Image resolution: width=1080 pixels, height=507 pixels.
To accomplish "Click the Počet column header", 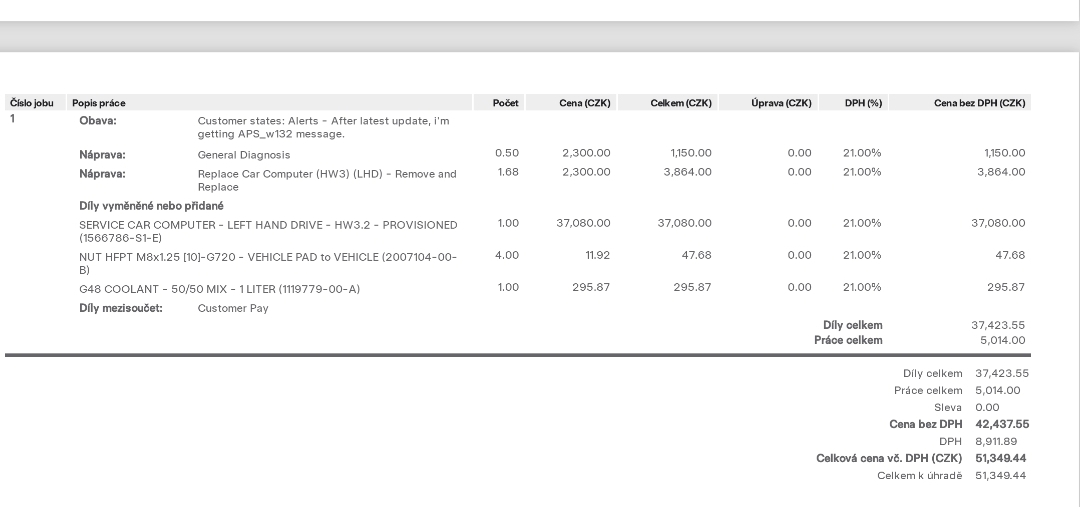I will click(x=505, y=103).
